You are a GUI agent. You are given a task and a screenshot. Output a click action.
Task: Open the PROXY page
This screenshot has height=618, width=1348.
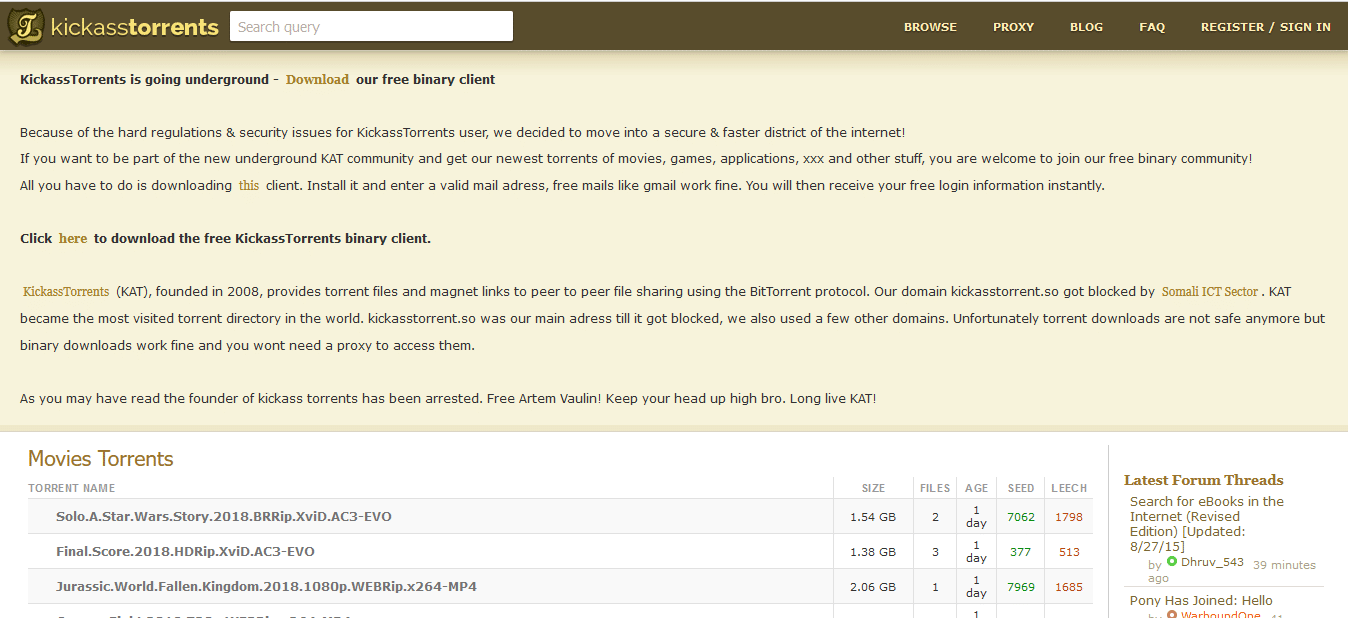click(1013, 27)
